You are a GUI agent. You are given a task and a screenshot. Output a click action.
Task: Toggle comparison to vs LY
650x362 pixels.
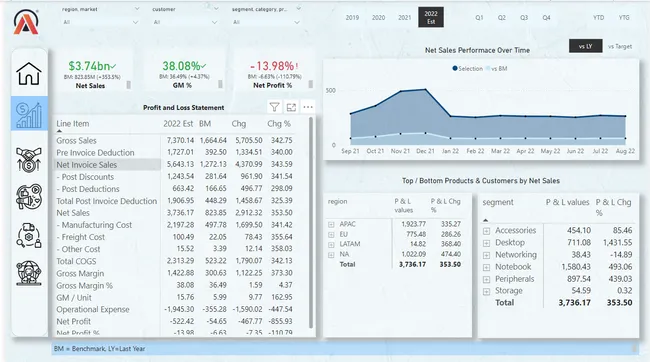pyautogui.click(x=585, y=46)
